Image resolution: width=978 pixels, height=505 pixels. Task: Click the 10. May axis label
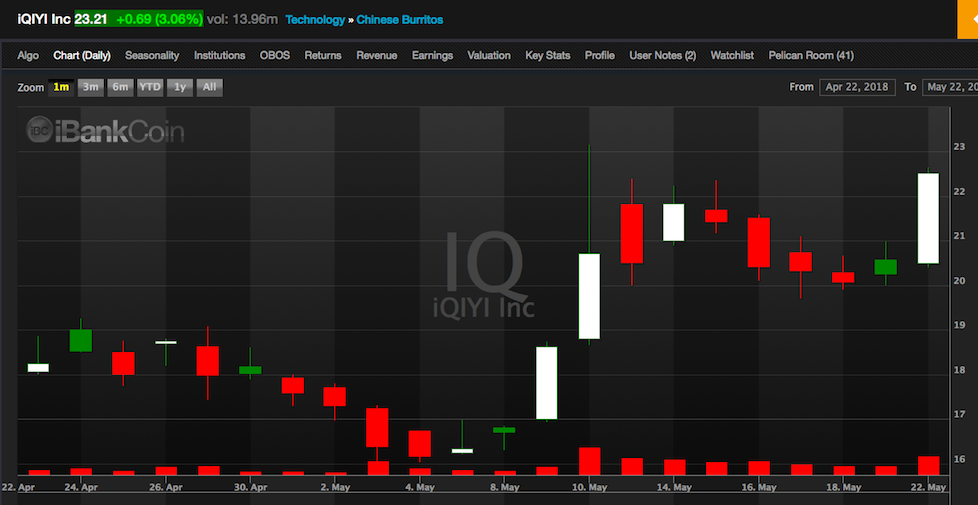pos(589,487)
